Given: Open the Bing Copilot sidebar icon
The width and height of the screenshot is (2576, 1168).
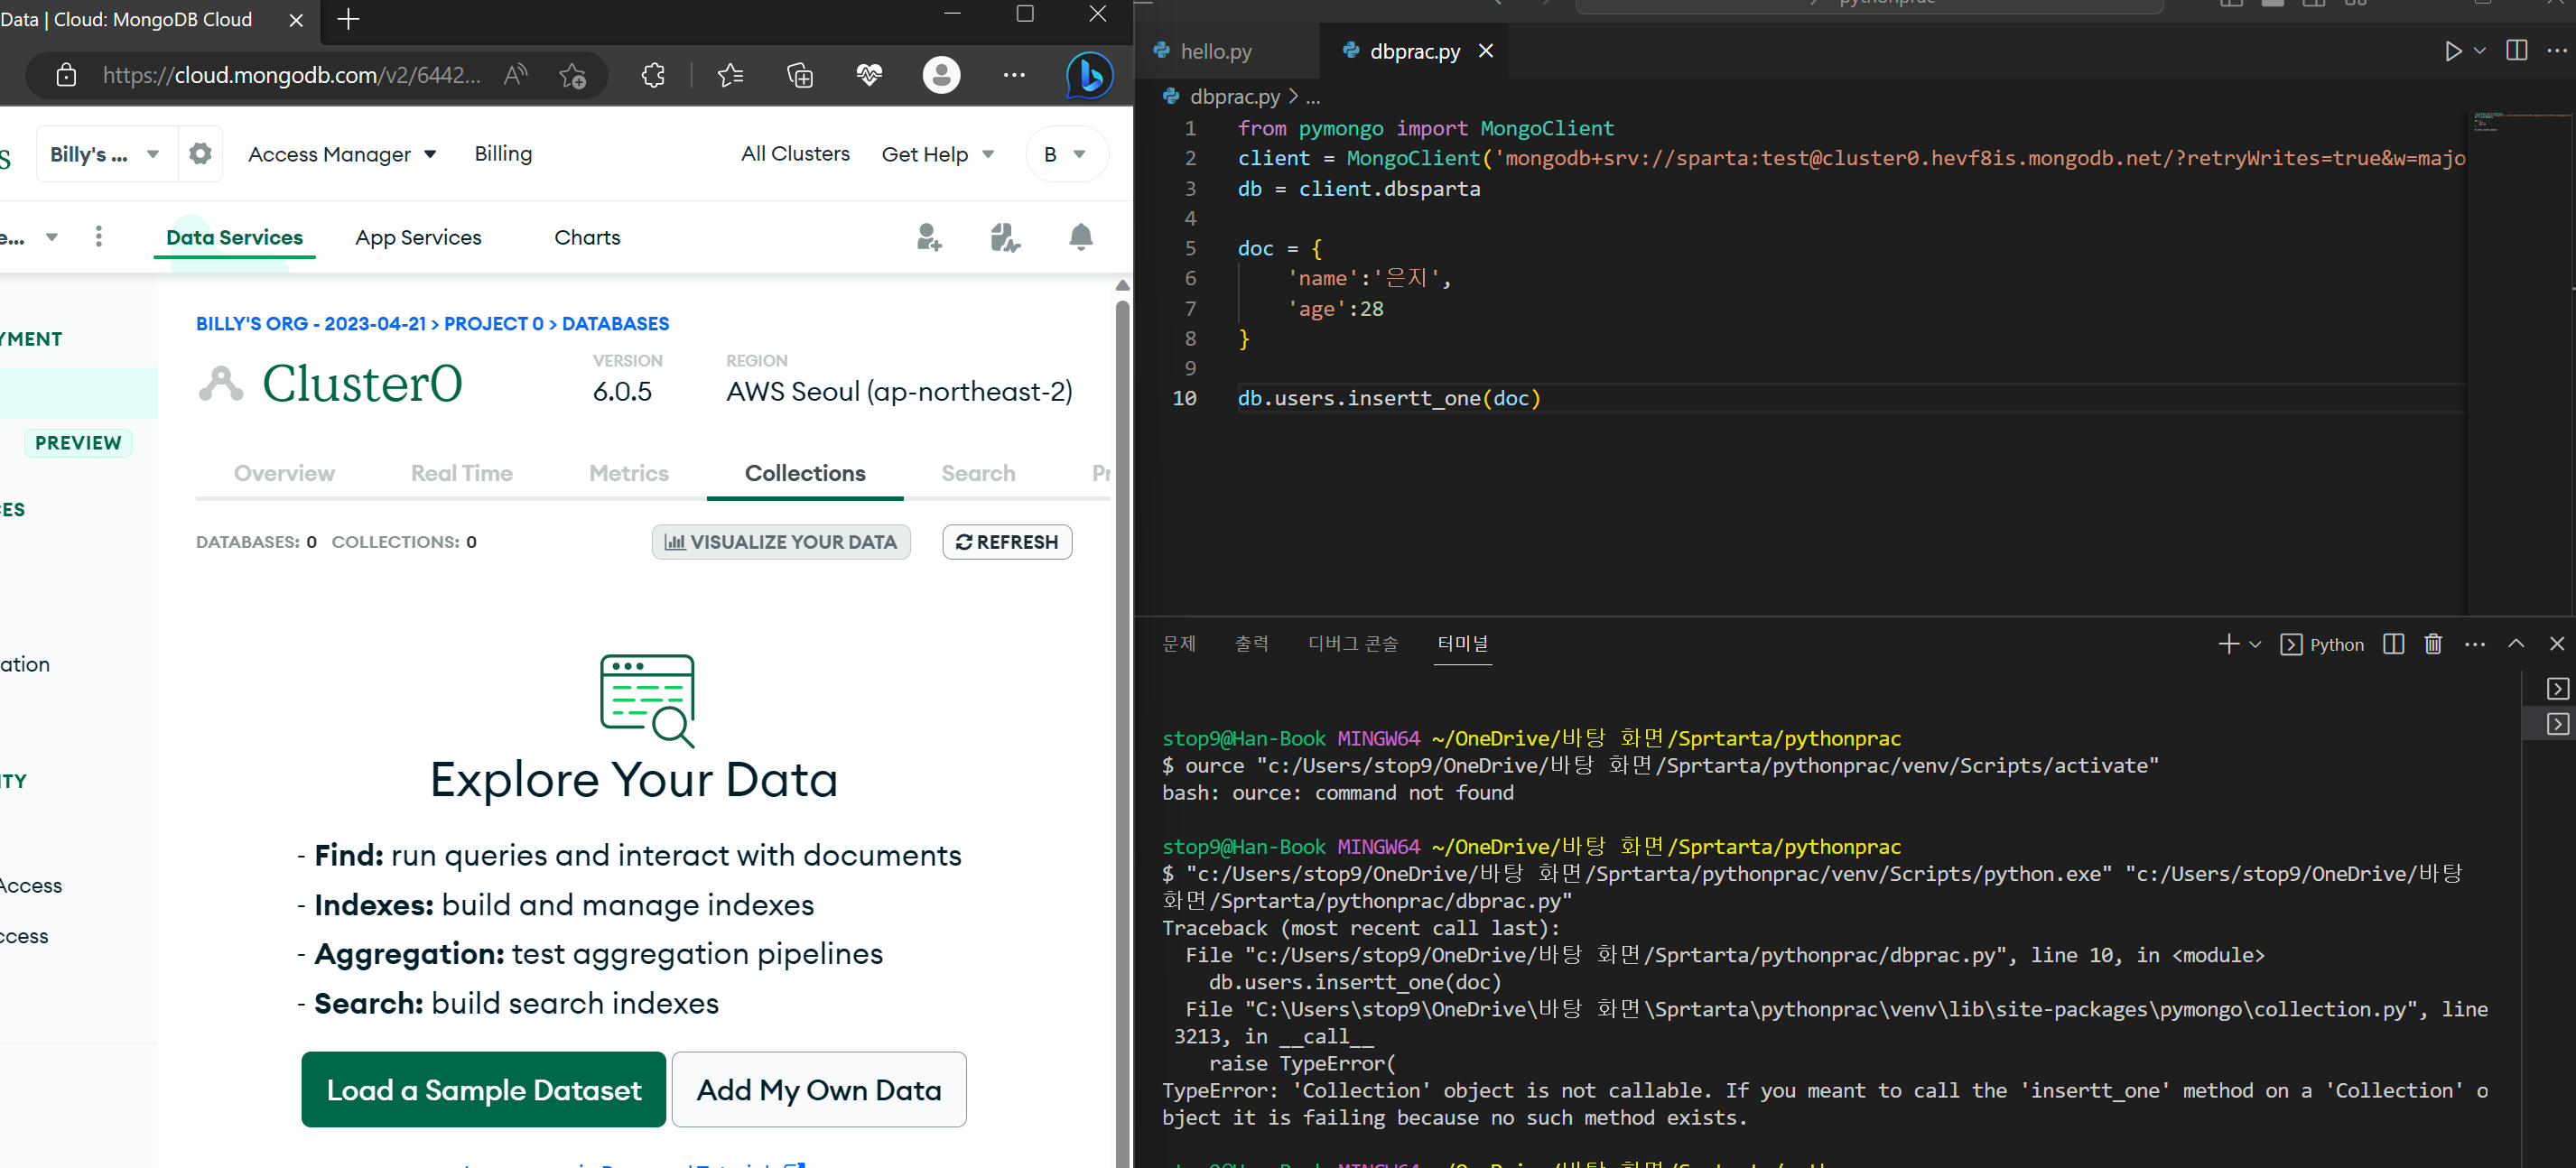Looking at the screenshot, I should [x=1089, y=75].
